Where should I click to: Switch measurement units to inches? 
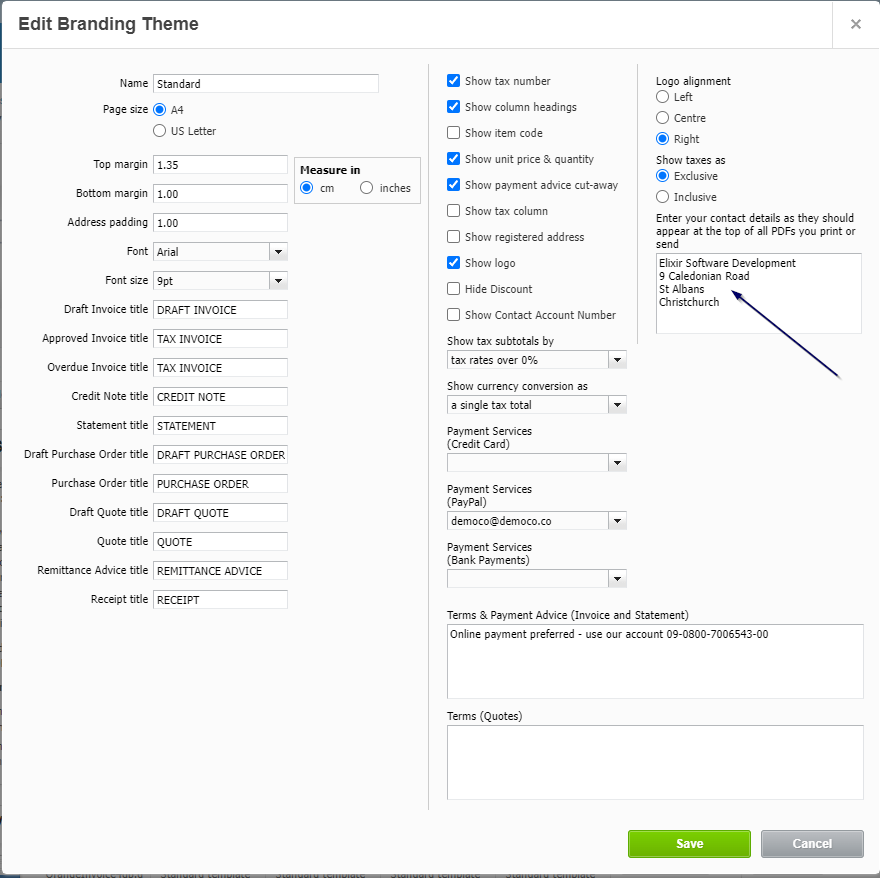point(368,188)
